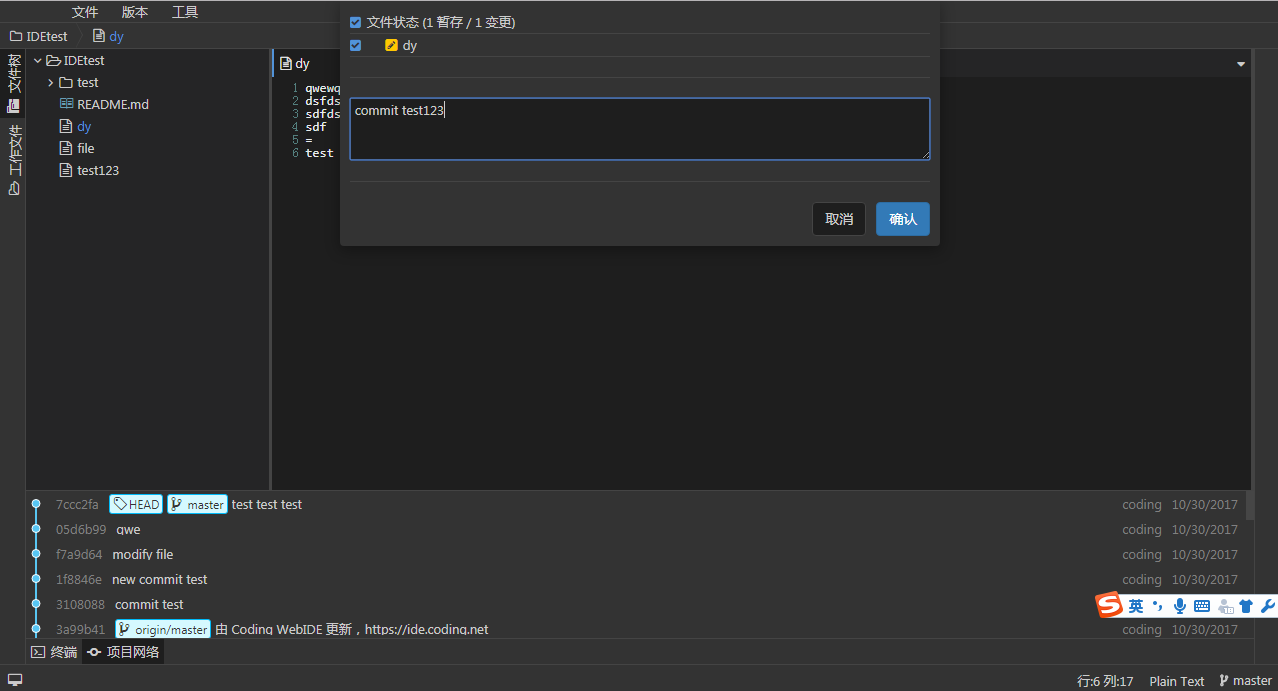1278x691 pixels.
Task: Click the 确认 button to confirm commit
Action: (902, 219)
